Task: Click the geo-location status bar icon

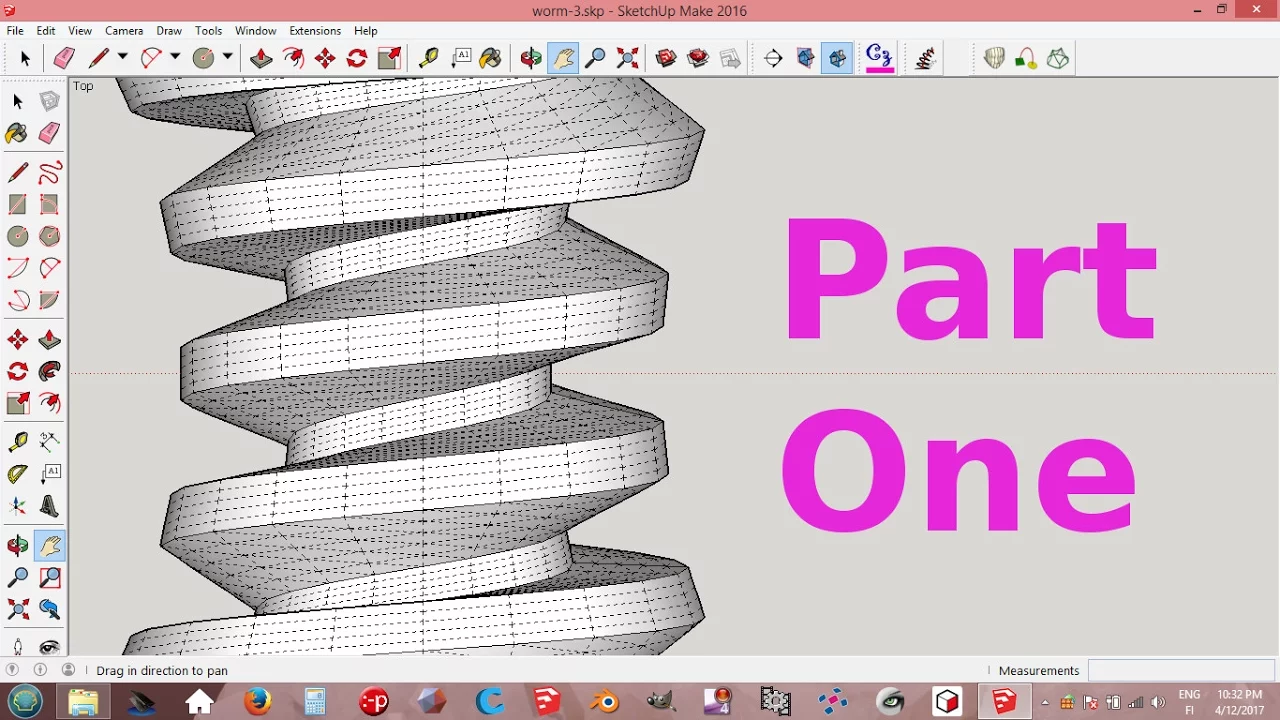Action: [13, 670]
